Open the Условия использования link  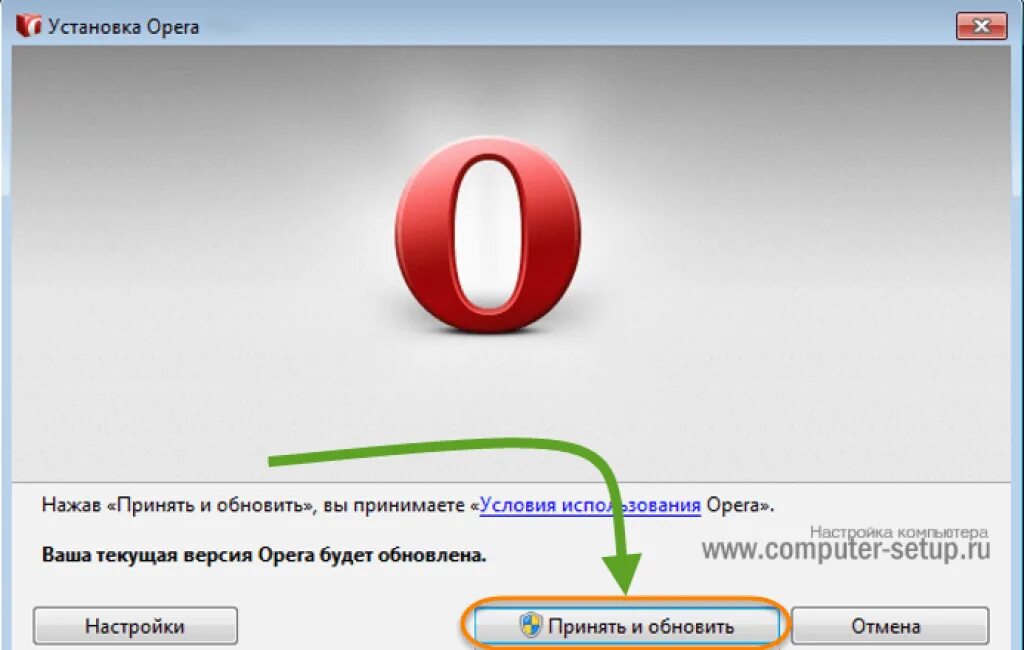[x=590, y=505]
